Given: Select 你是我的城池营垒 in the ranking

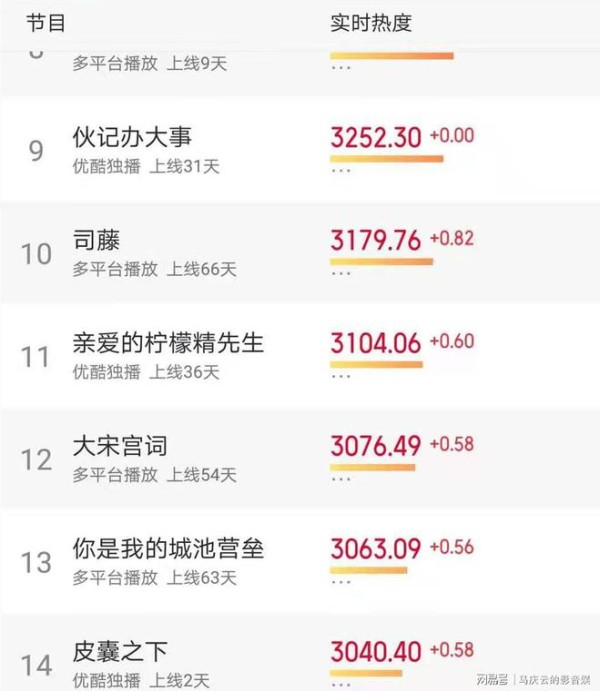Looking at the screenshot, I should coord(168,549).
